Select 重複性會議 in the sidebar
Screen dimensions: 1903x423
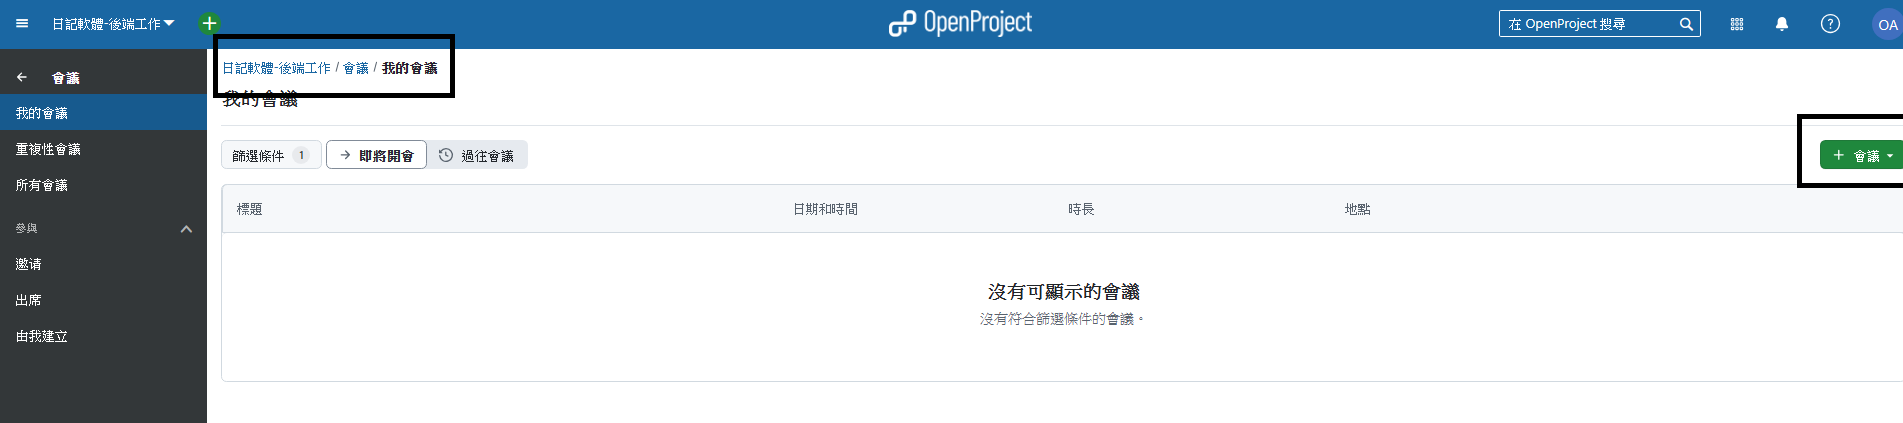point(103,149)
